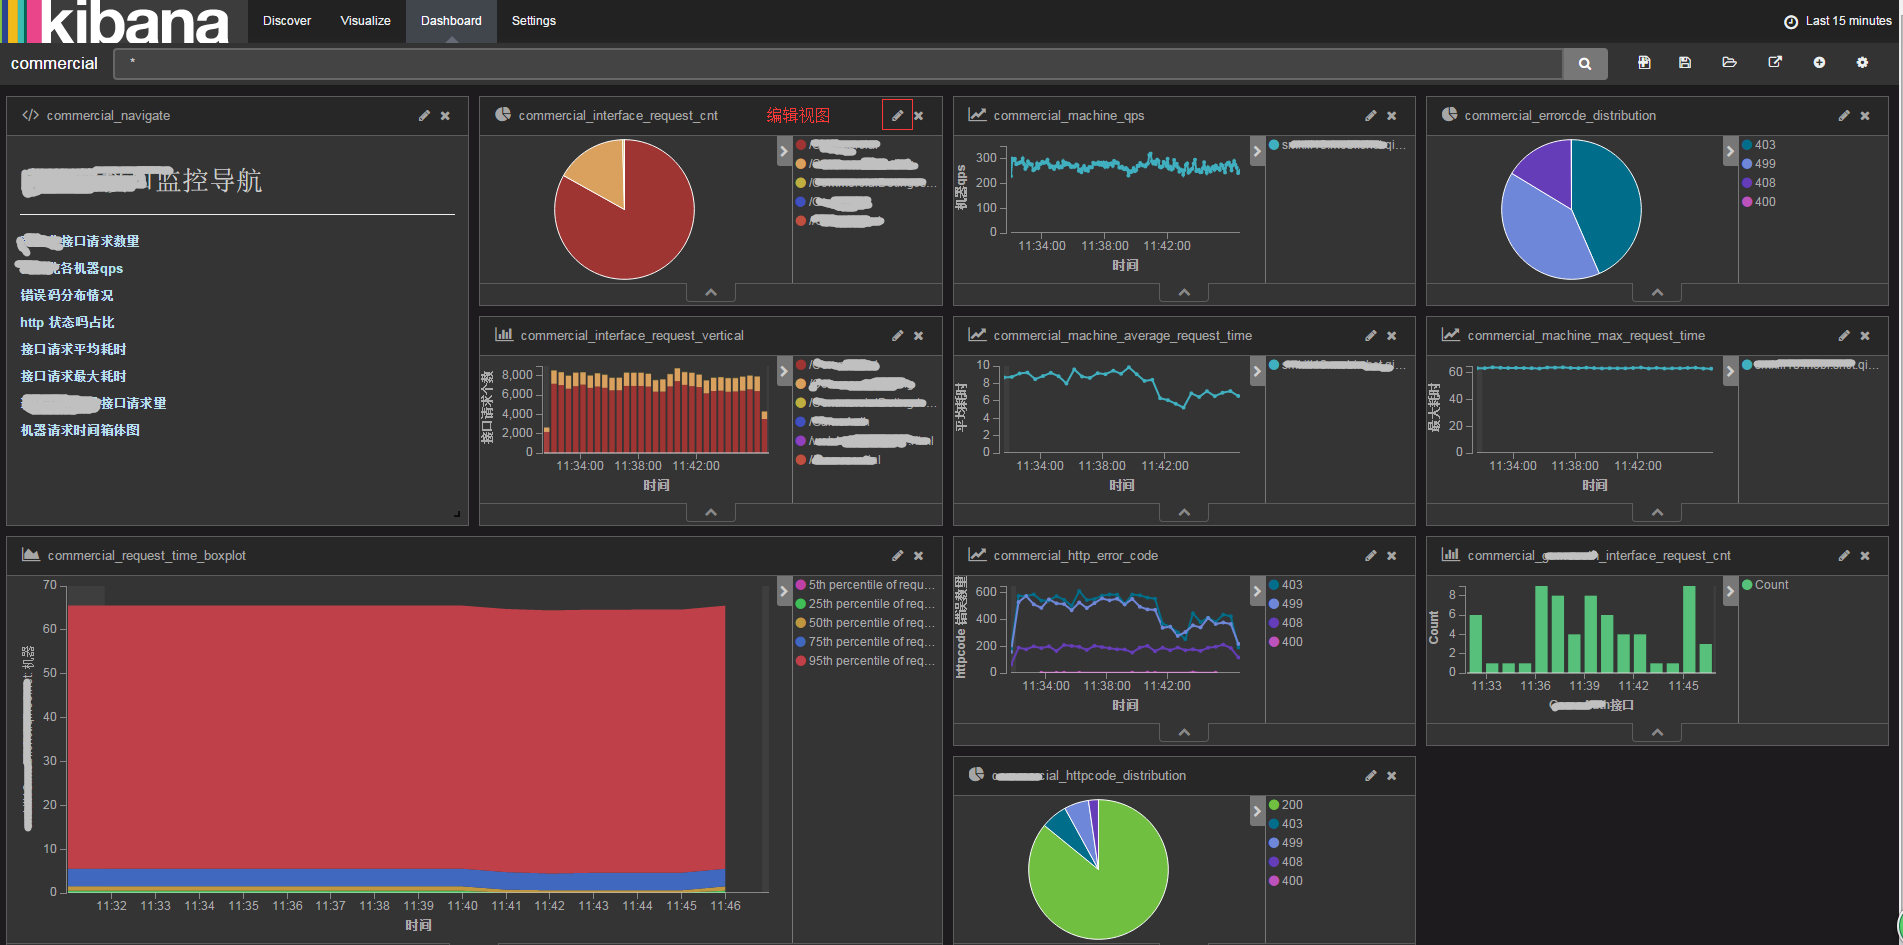Edit the commercial_errorcde_distribution pie chart
The width and height of the screenshot is (1903, 945).
point(1843,116)
